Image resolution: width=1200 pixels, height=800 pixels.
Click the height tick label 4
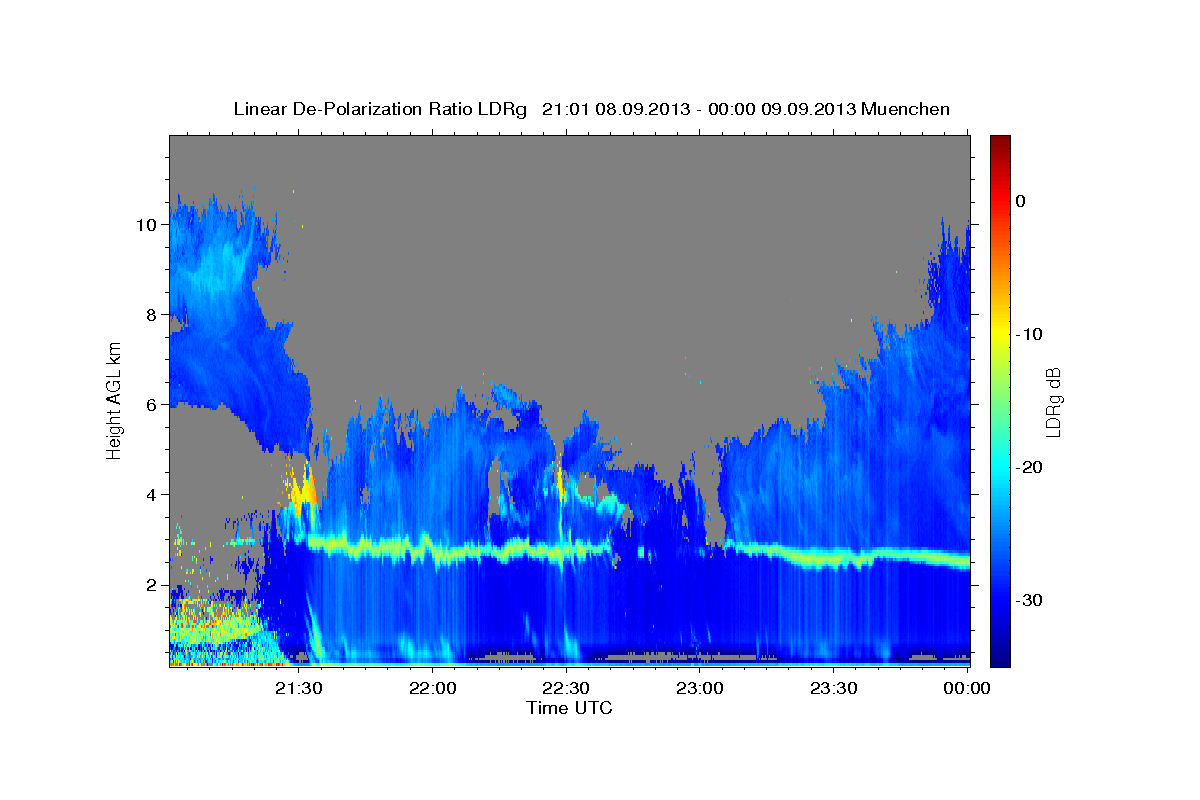(x=151, y=494)
